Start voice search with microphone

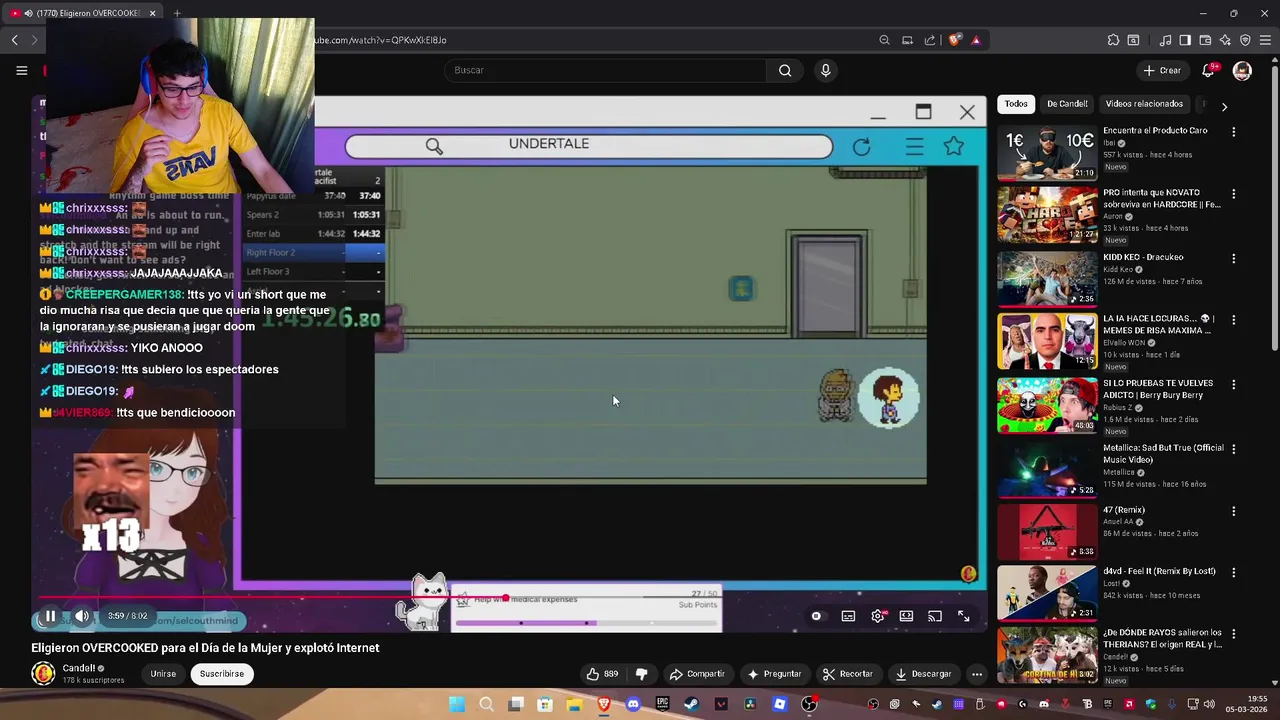(825, 70)
